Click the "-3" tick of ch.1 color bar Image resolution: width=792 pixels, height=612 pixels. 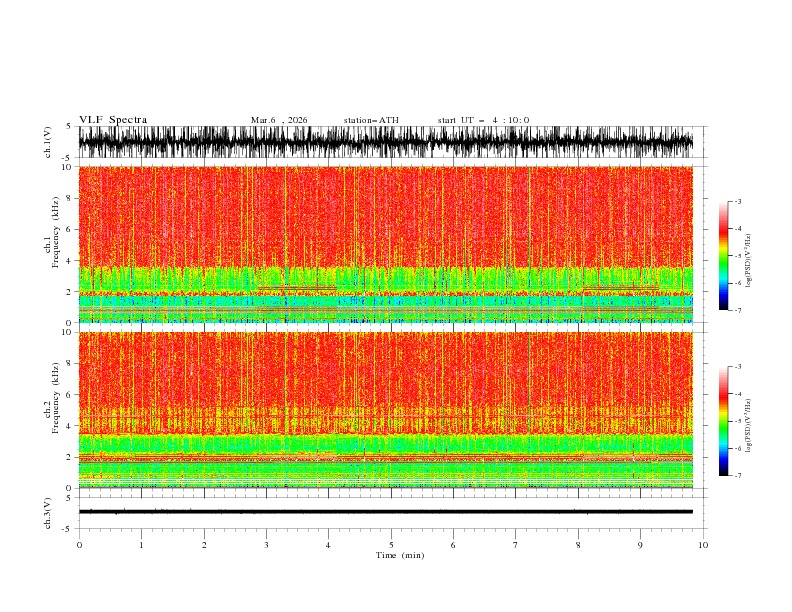tap(737, 201)
